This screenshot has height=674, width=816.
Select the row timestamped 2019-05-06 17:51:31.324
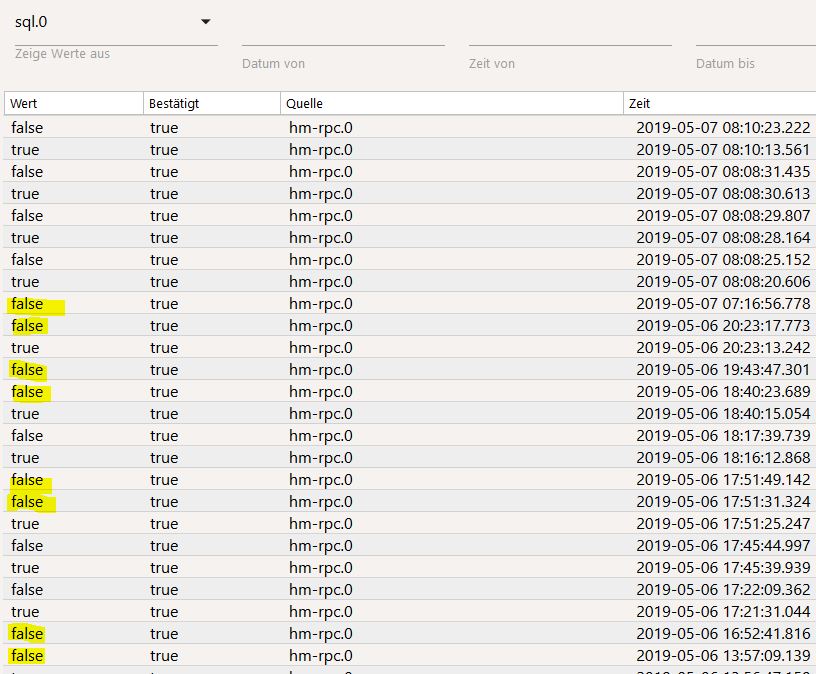coord(408,501)
